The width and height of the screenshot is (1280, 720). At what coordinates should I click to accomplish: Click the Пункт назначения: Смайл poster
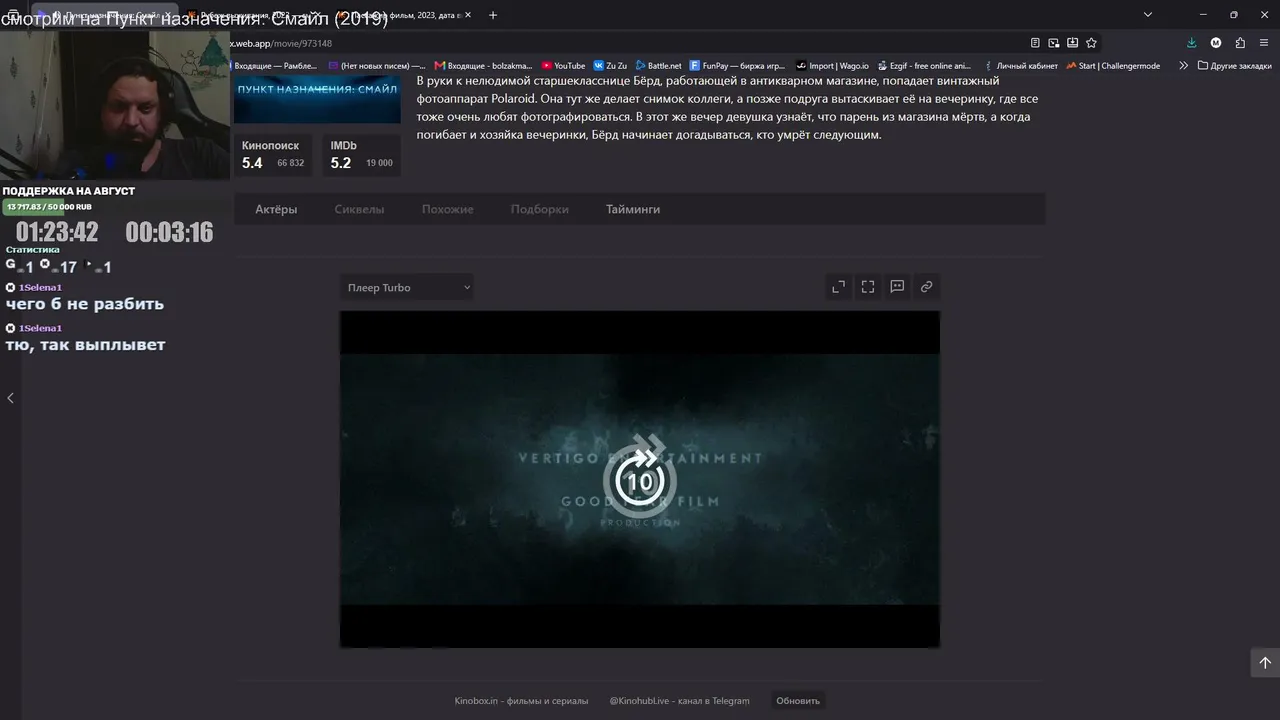coord(317,99)
